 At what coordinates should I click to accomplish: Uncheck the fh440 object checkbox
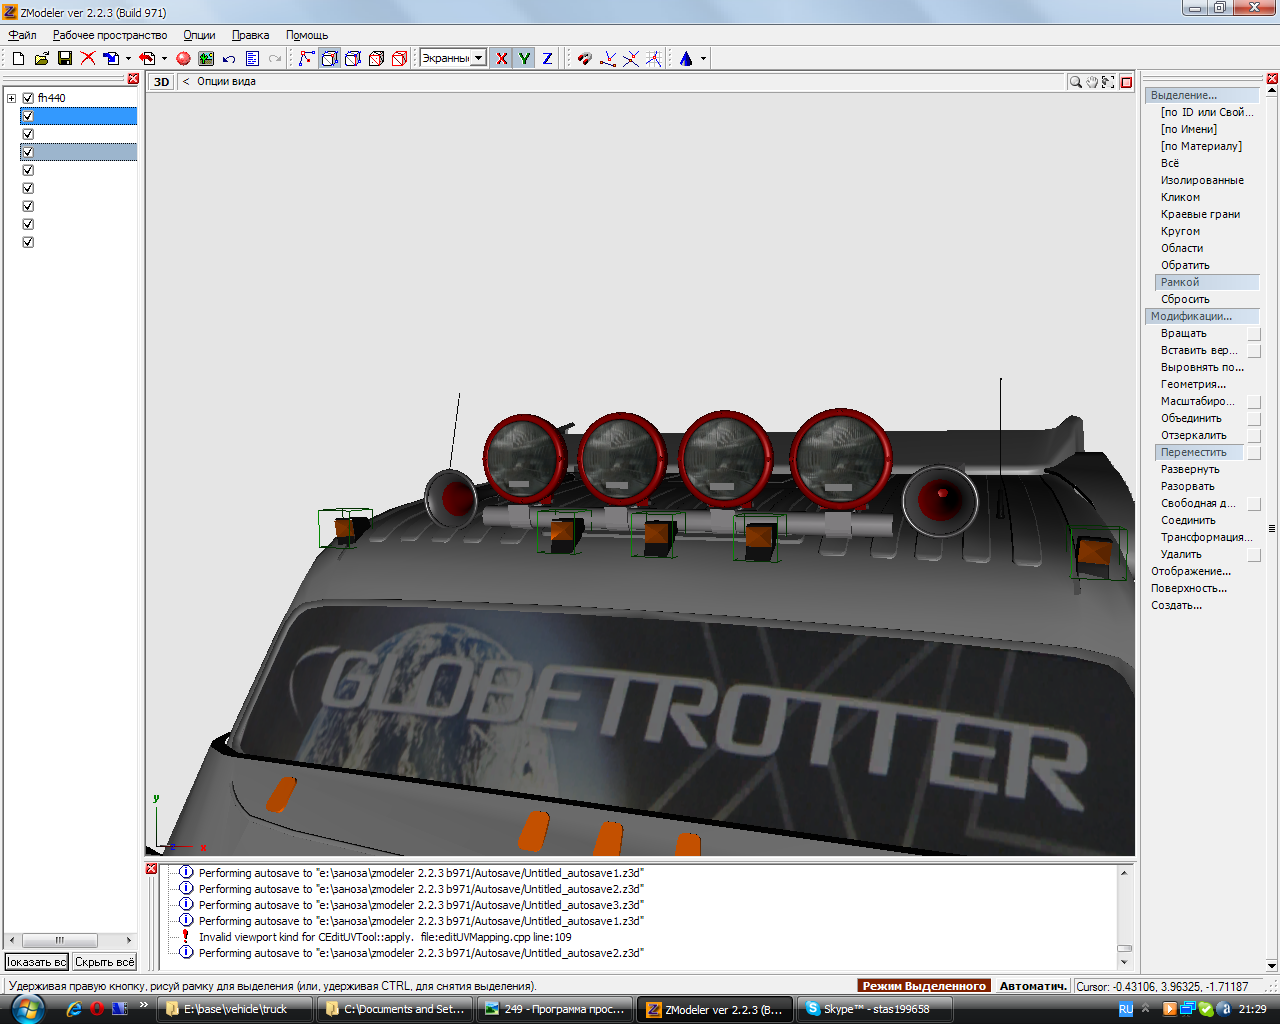pyautogui.click(x=28, y=98)
